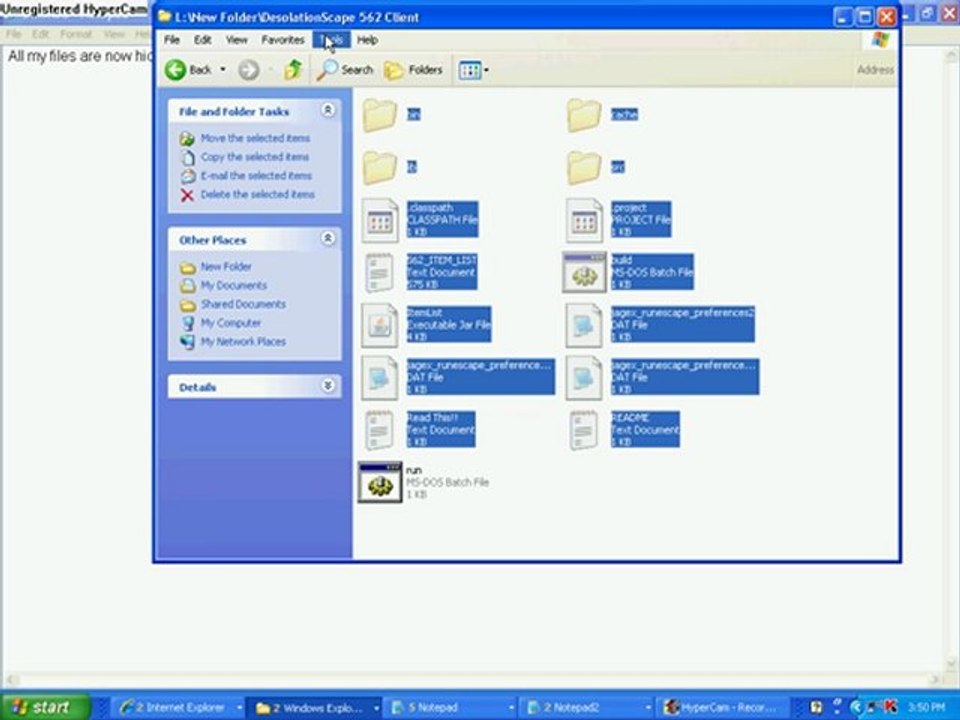Toggle the Folders pane
Image resolution: width=960 pixels, height=720 pixels.
(413, 70)
